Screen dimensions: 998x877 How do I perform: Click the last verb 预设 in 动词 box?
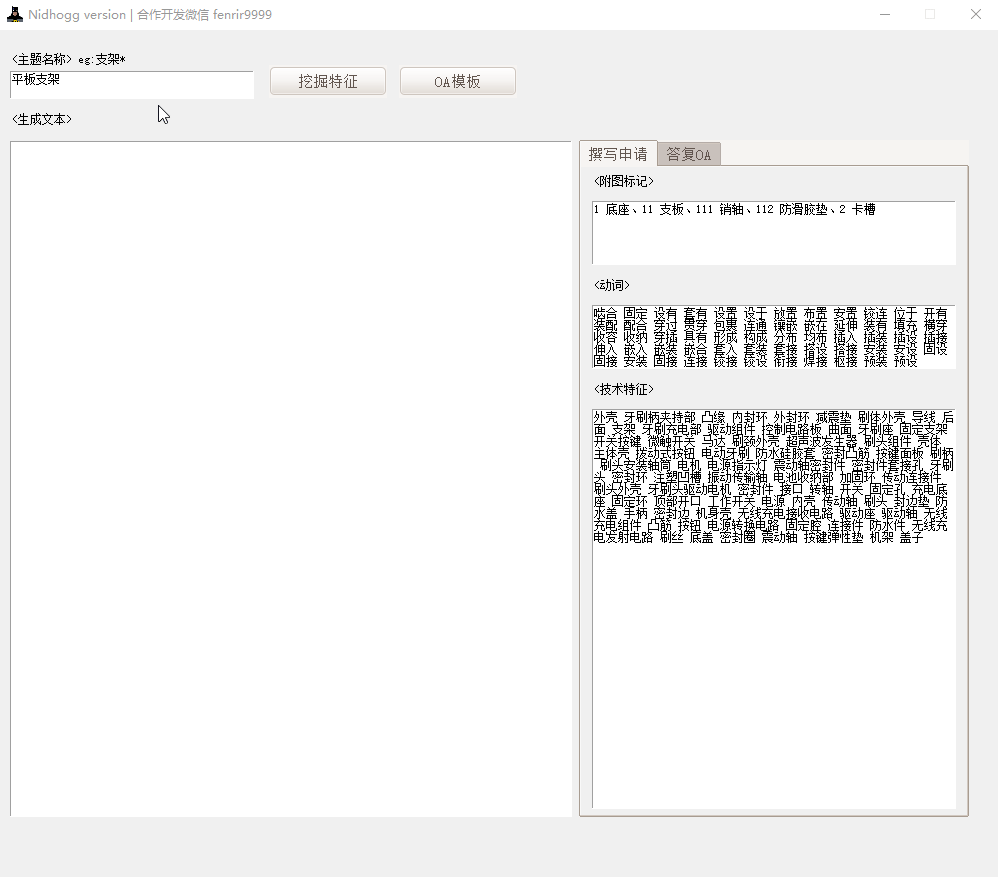pyautogui.click(x=905, y=361)
